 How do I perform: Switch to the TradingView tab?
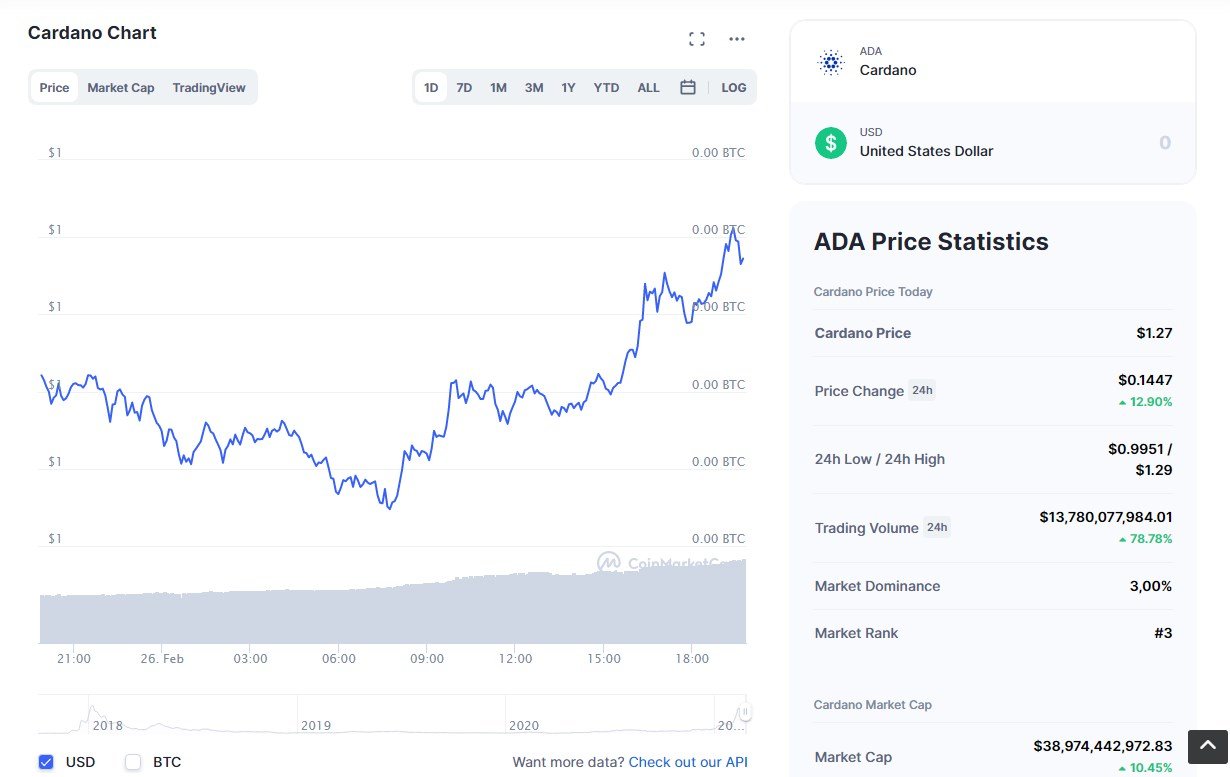(x=209, y=87)
